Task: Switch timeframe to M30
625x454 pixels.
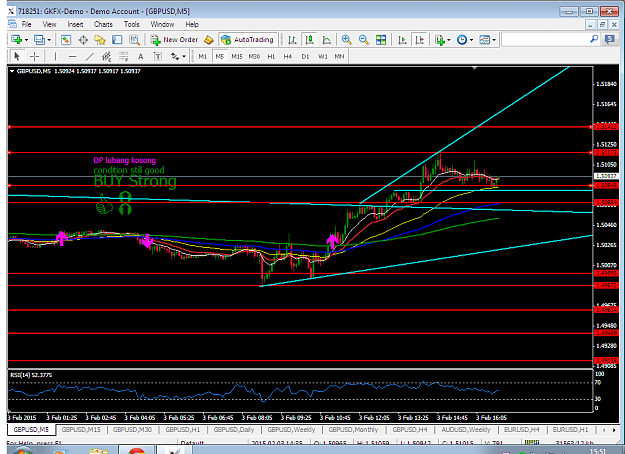Action: tap(254, 57)
